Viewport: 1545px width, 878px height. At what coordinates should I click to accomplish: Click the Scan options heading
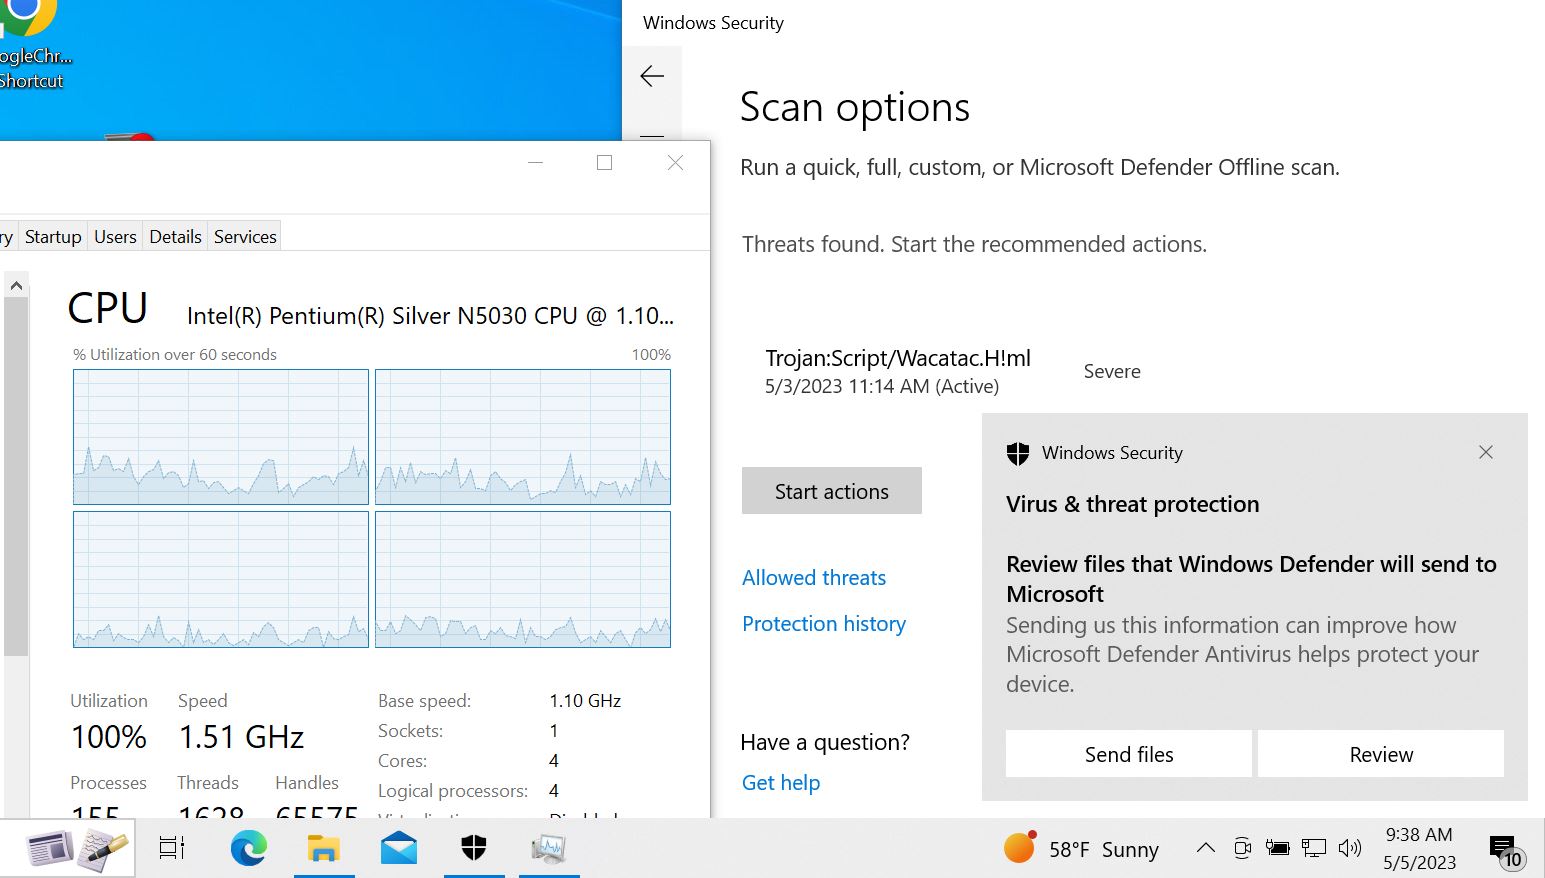tap(855, 107)
